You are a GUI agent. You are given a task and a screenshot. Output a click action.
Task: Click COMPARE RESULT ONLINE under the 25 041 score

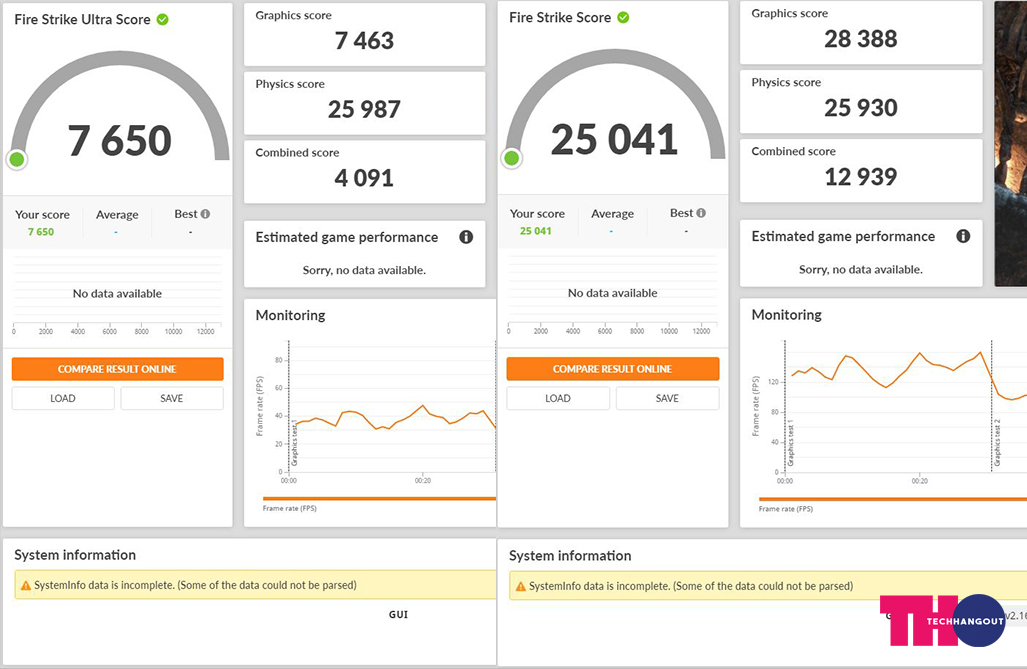pyautogui.click(x=612, y=369)
